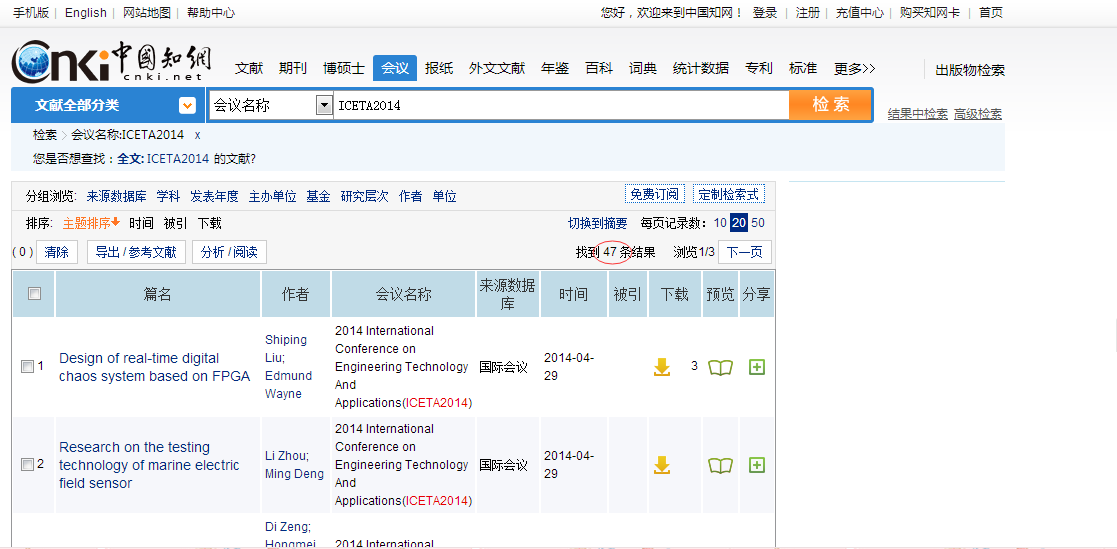Open 高级检索 link

click(x=978, y=114)
